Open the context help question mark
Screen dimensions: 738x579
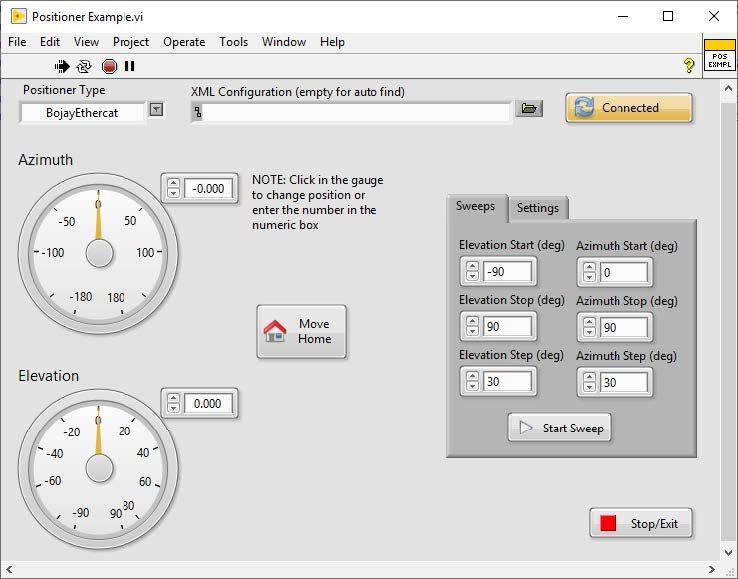[x=689, y=66]
